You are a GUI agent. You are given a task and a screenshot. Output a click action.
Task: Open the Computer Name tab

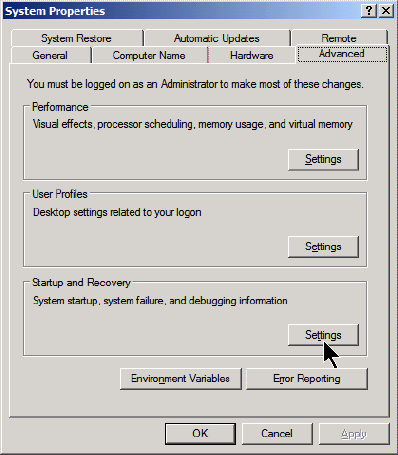coord(149,55)
